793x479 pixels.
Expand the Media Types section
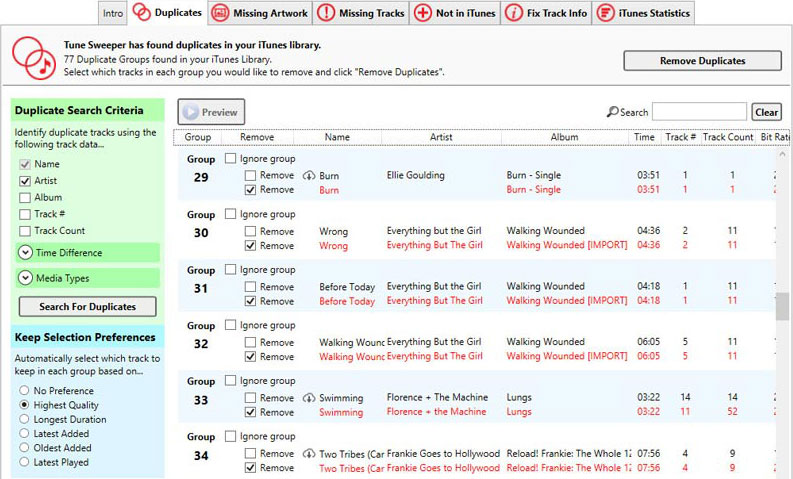click(87, 278)
